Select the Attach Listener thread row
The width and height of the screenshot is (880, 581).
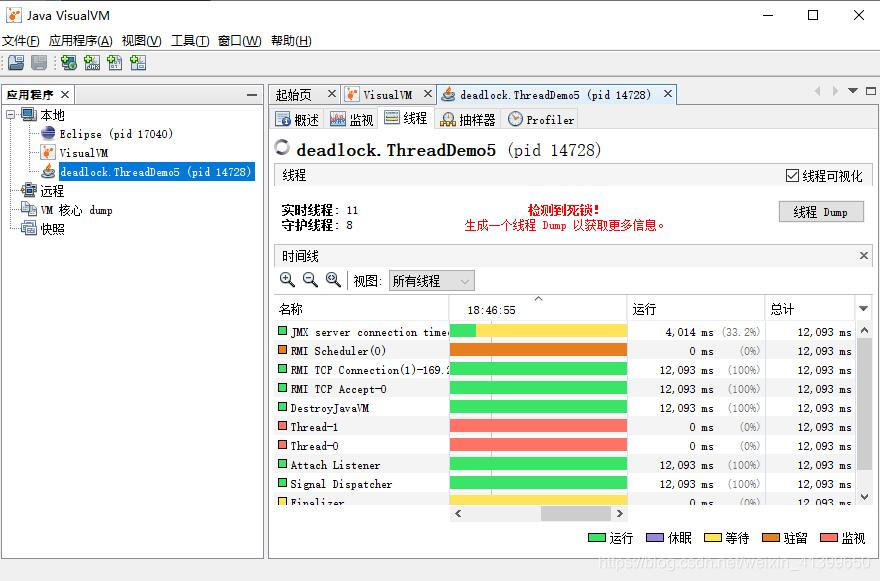pyautogui.click(x=565, y=465)
